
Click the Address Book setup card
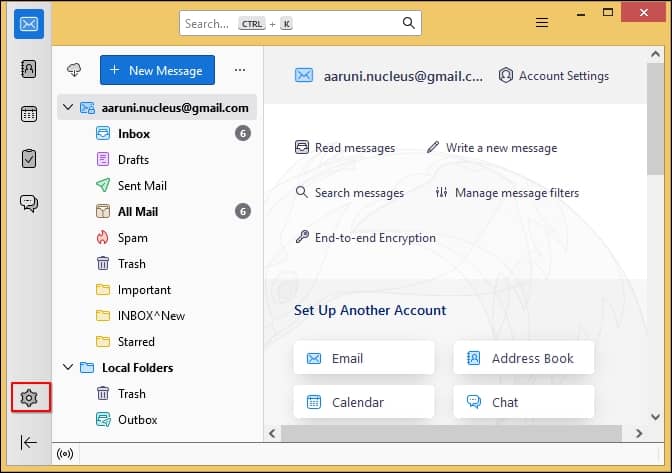(523, 358)
